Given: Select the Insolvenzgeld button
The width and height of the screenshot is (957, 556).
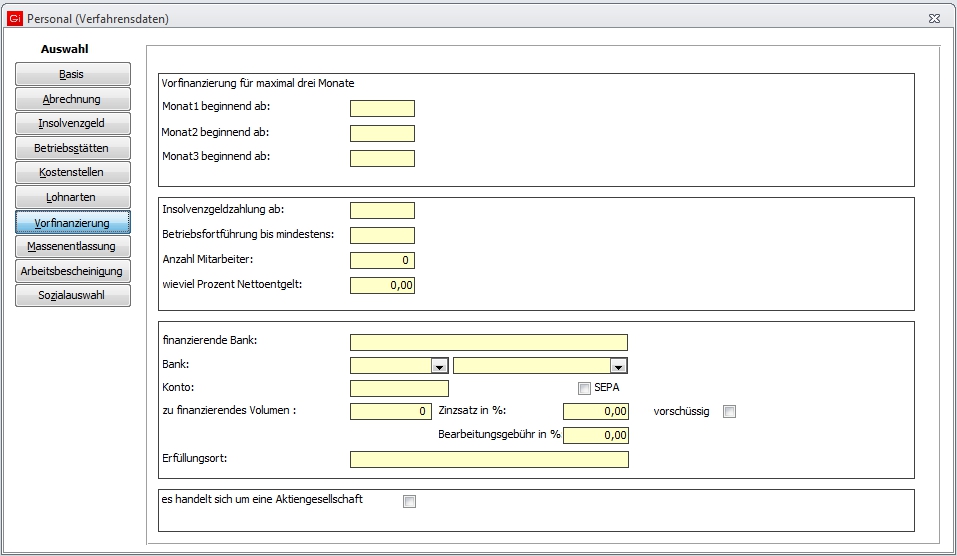Looking at the screenshot, I should tap(72, 124).
